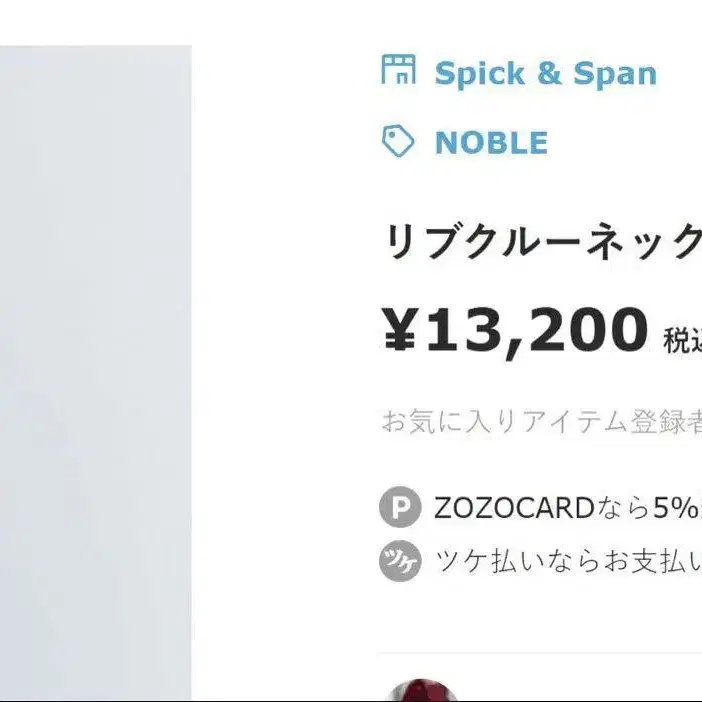702x702 pixels.
Task: Click the storefront icon beside Spick & Span
Action: click(x=398, y=69)
